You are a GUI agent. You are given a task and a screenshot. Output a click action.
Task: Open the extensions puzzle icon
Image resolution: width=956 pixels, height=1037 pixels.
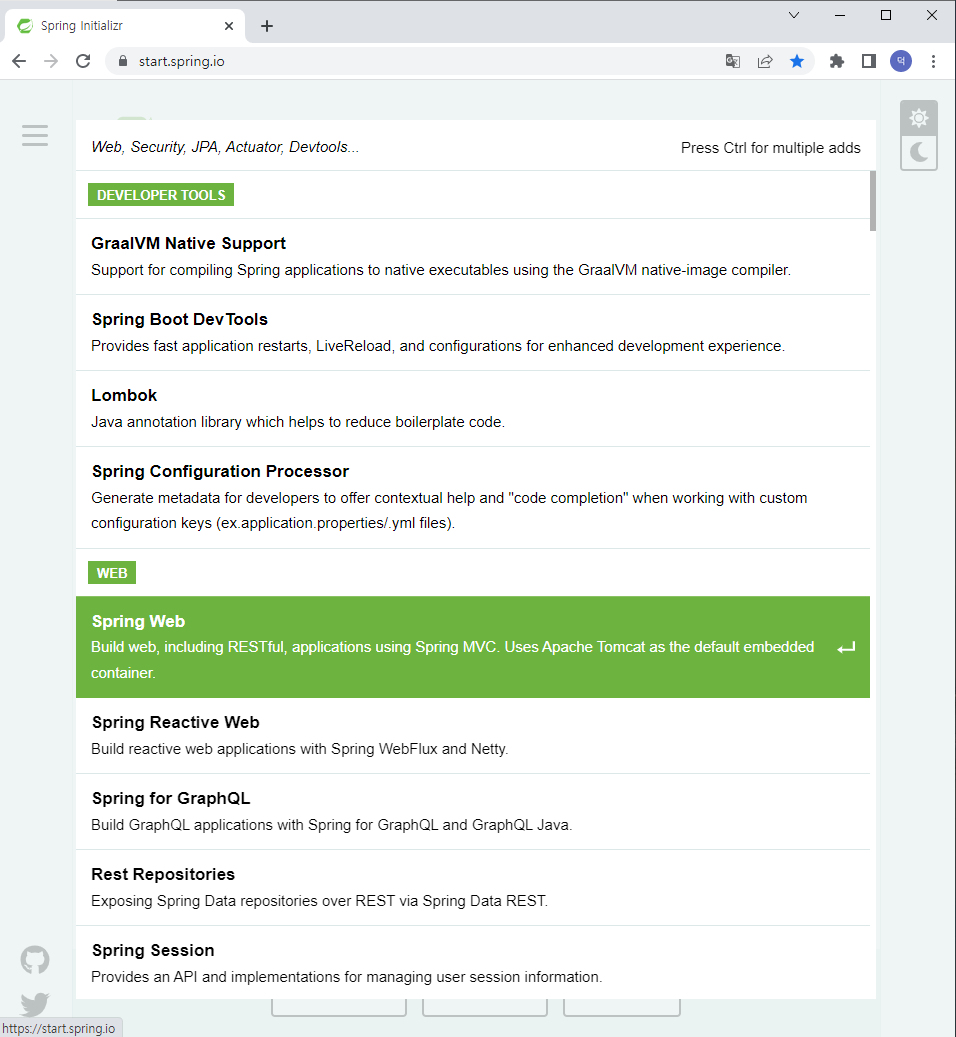click(x=837, y=62)
